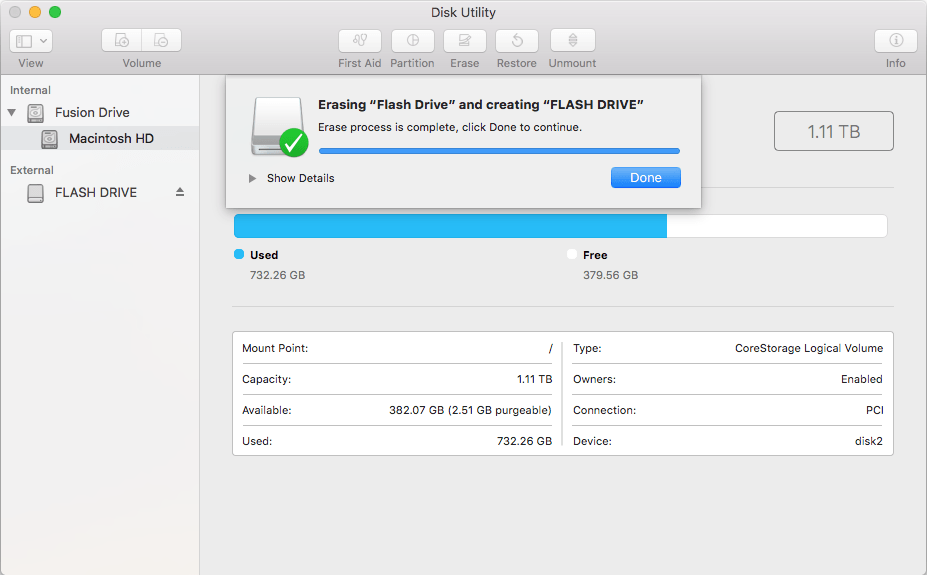Click the Fusion Drive disk icon

pos(35,112)
